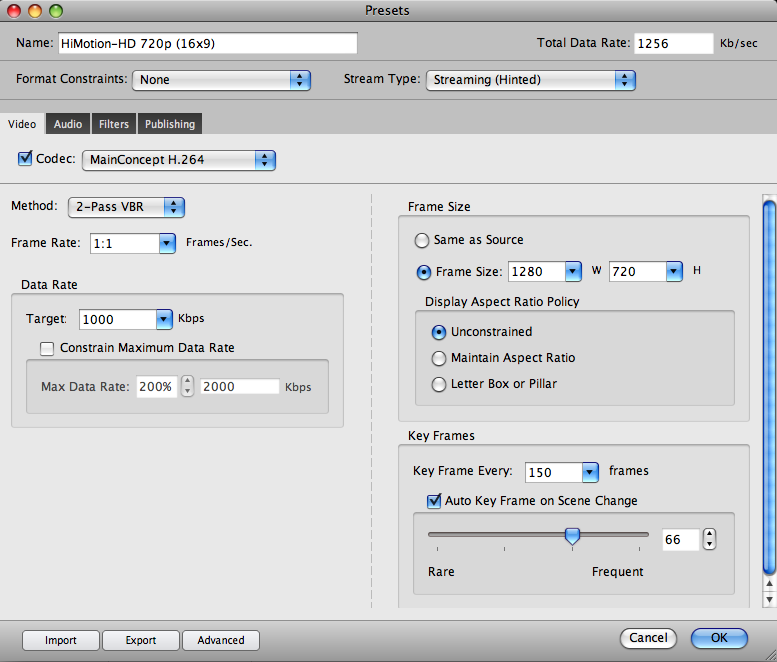Open the Codec MainConcept H.264 dropdown
The image size is (777, 662).
click(179, 160)
